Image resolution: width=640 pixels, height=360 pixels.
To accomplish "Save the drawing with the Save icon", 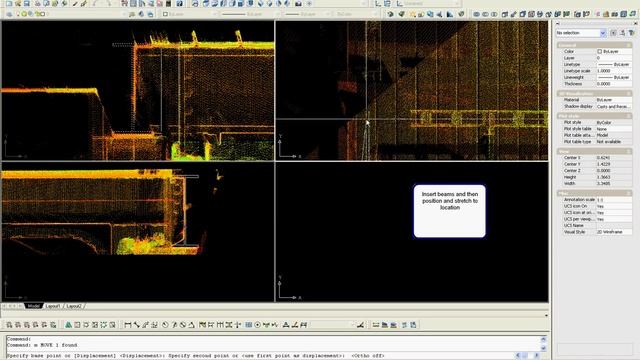I will (x=27, y=3).
